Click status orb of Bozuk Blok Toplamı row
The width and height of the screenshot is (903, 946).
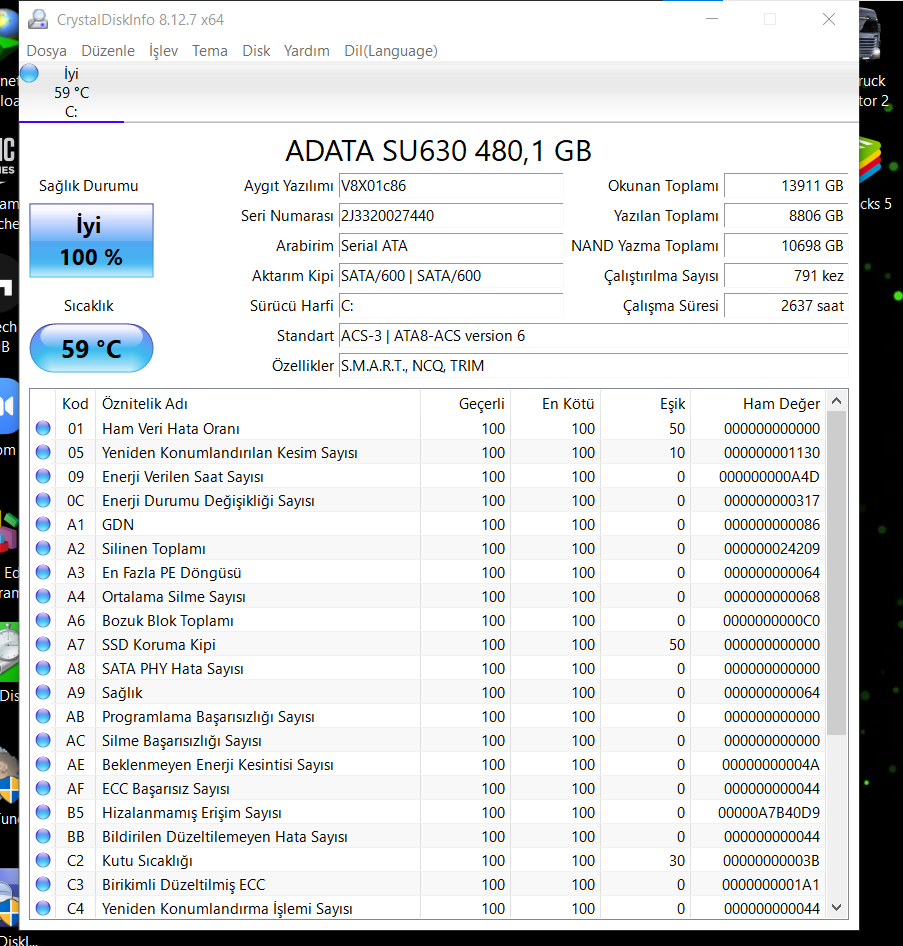(x=43, y=621)
